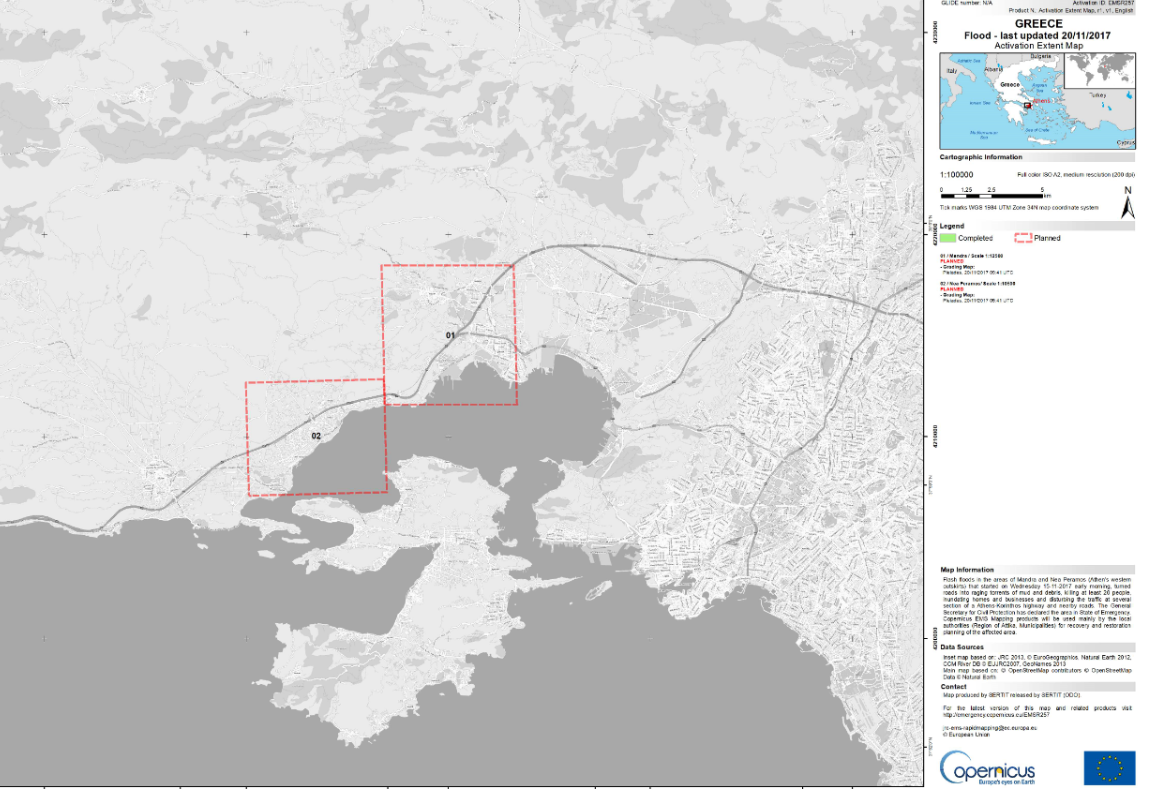
Task: Click the green Completed legend swatch
Action: coord(948,238)
